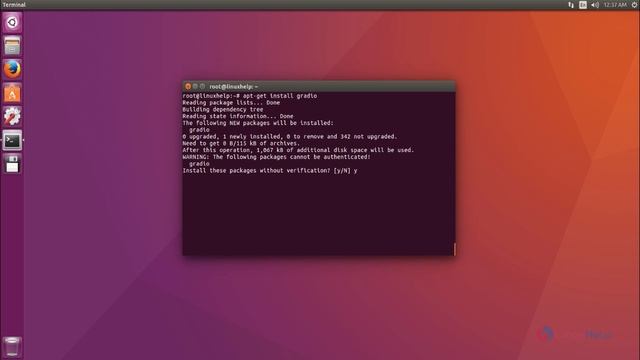Click 'After this operation' disk space line

[x=298, y=150]
